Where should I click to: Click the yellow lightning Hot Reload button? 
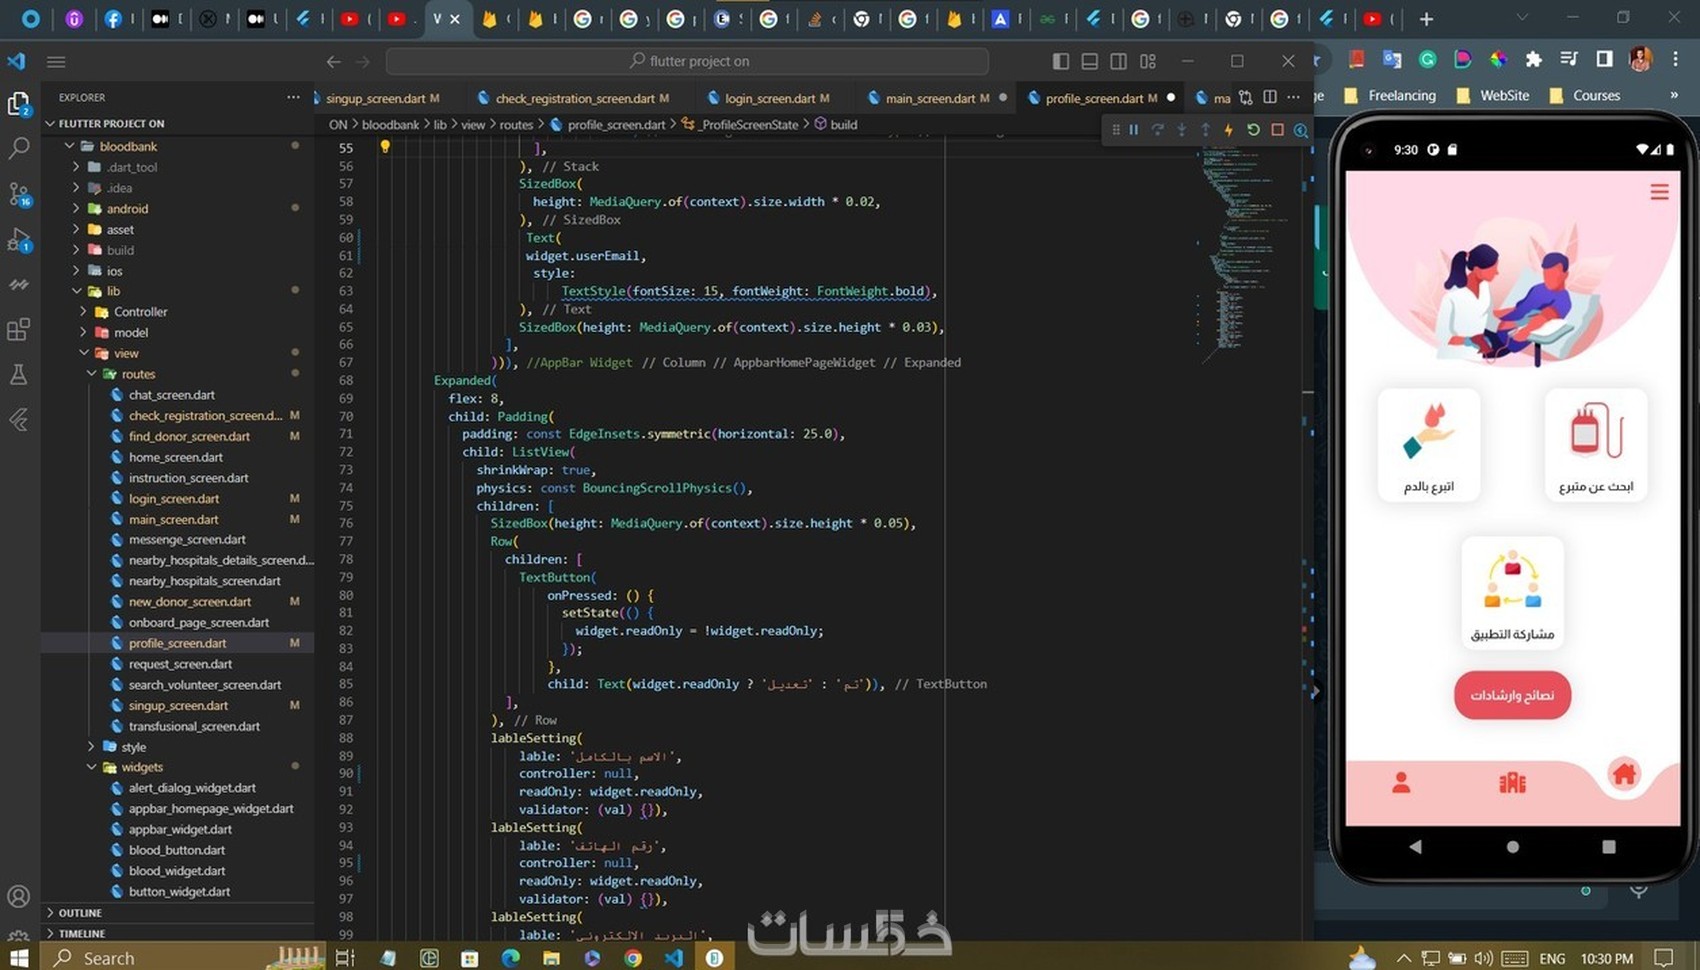click(1228, 130)
